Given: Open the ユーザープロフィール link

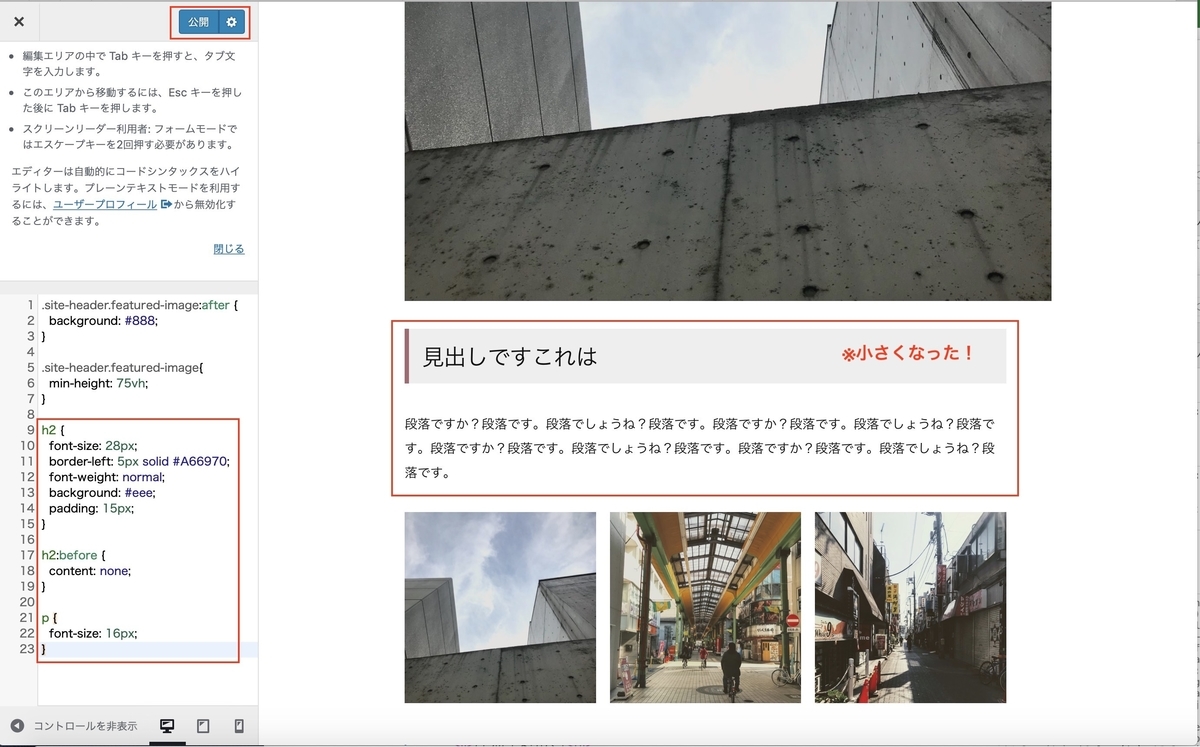Looking at the screenshot, I should point(105,204).
